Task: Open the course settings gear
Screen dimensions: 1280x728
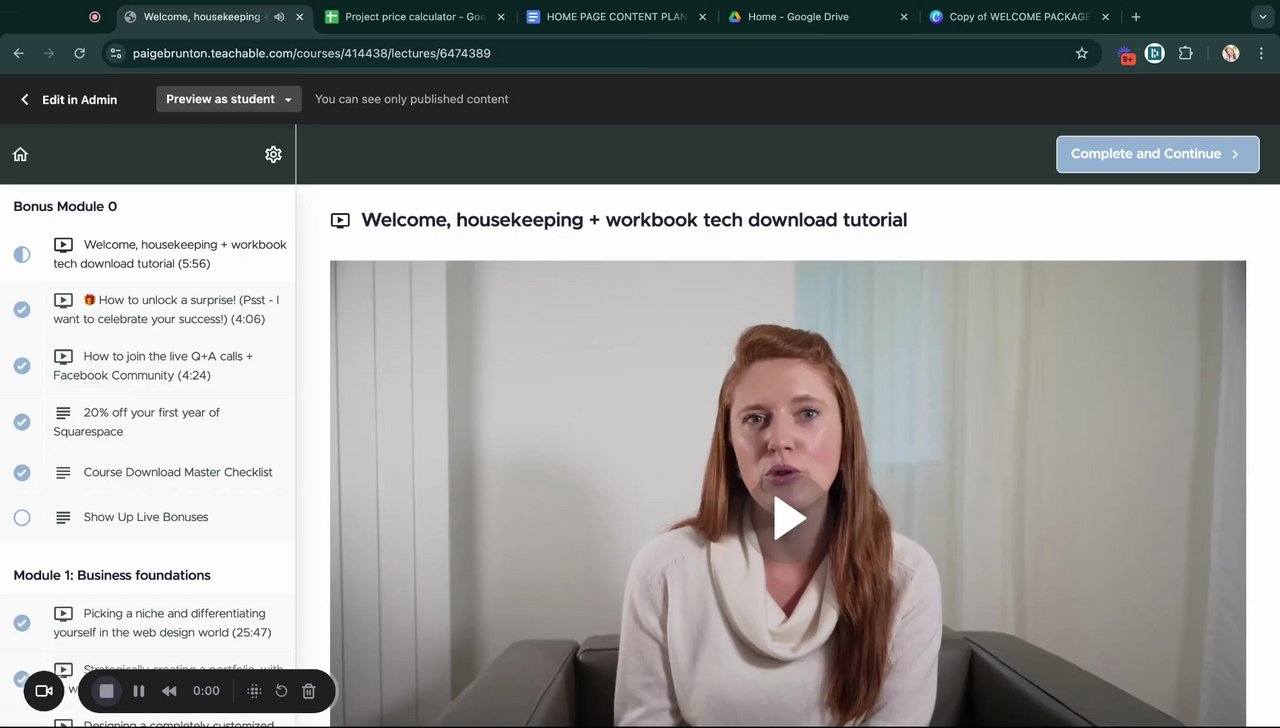Action: point(273,154)
